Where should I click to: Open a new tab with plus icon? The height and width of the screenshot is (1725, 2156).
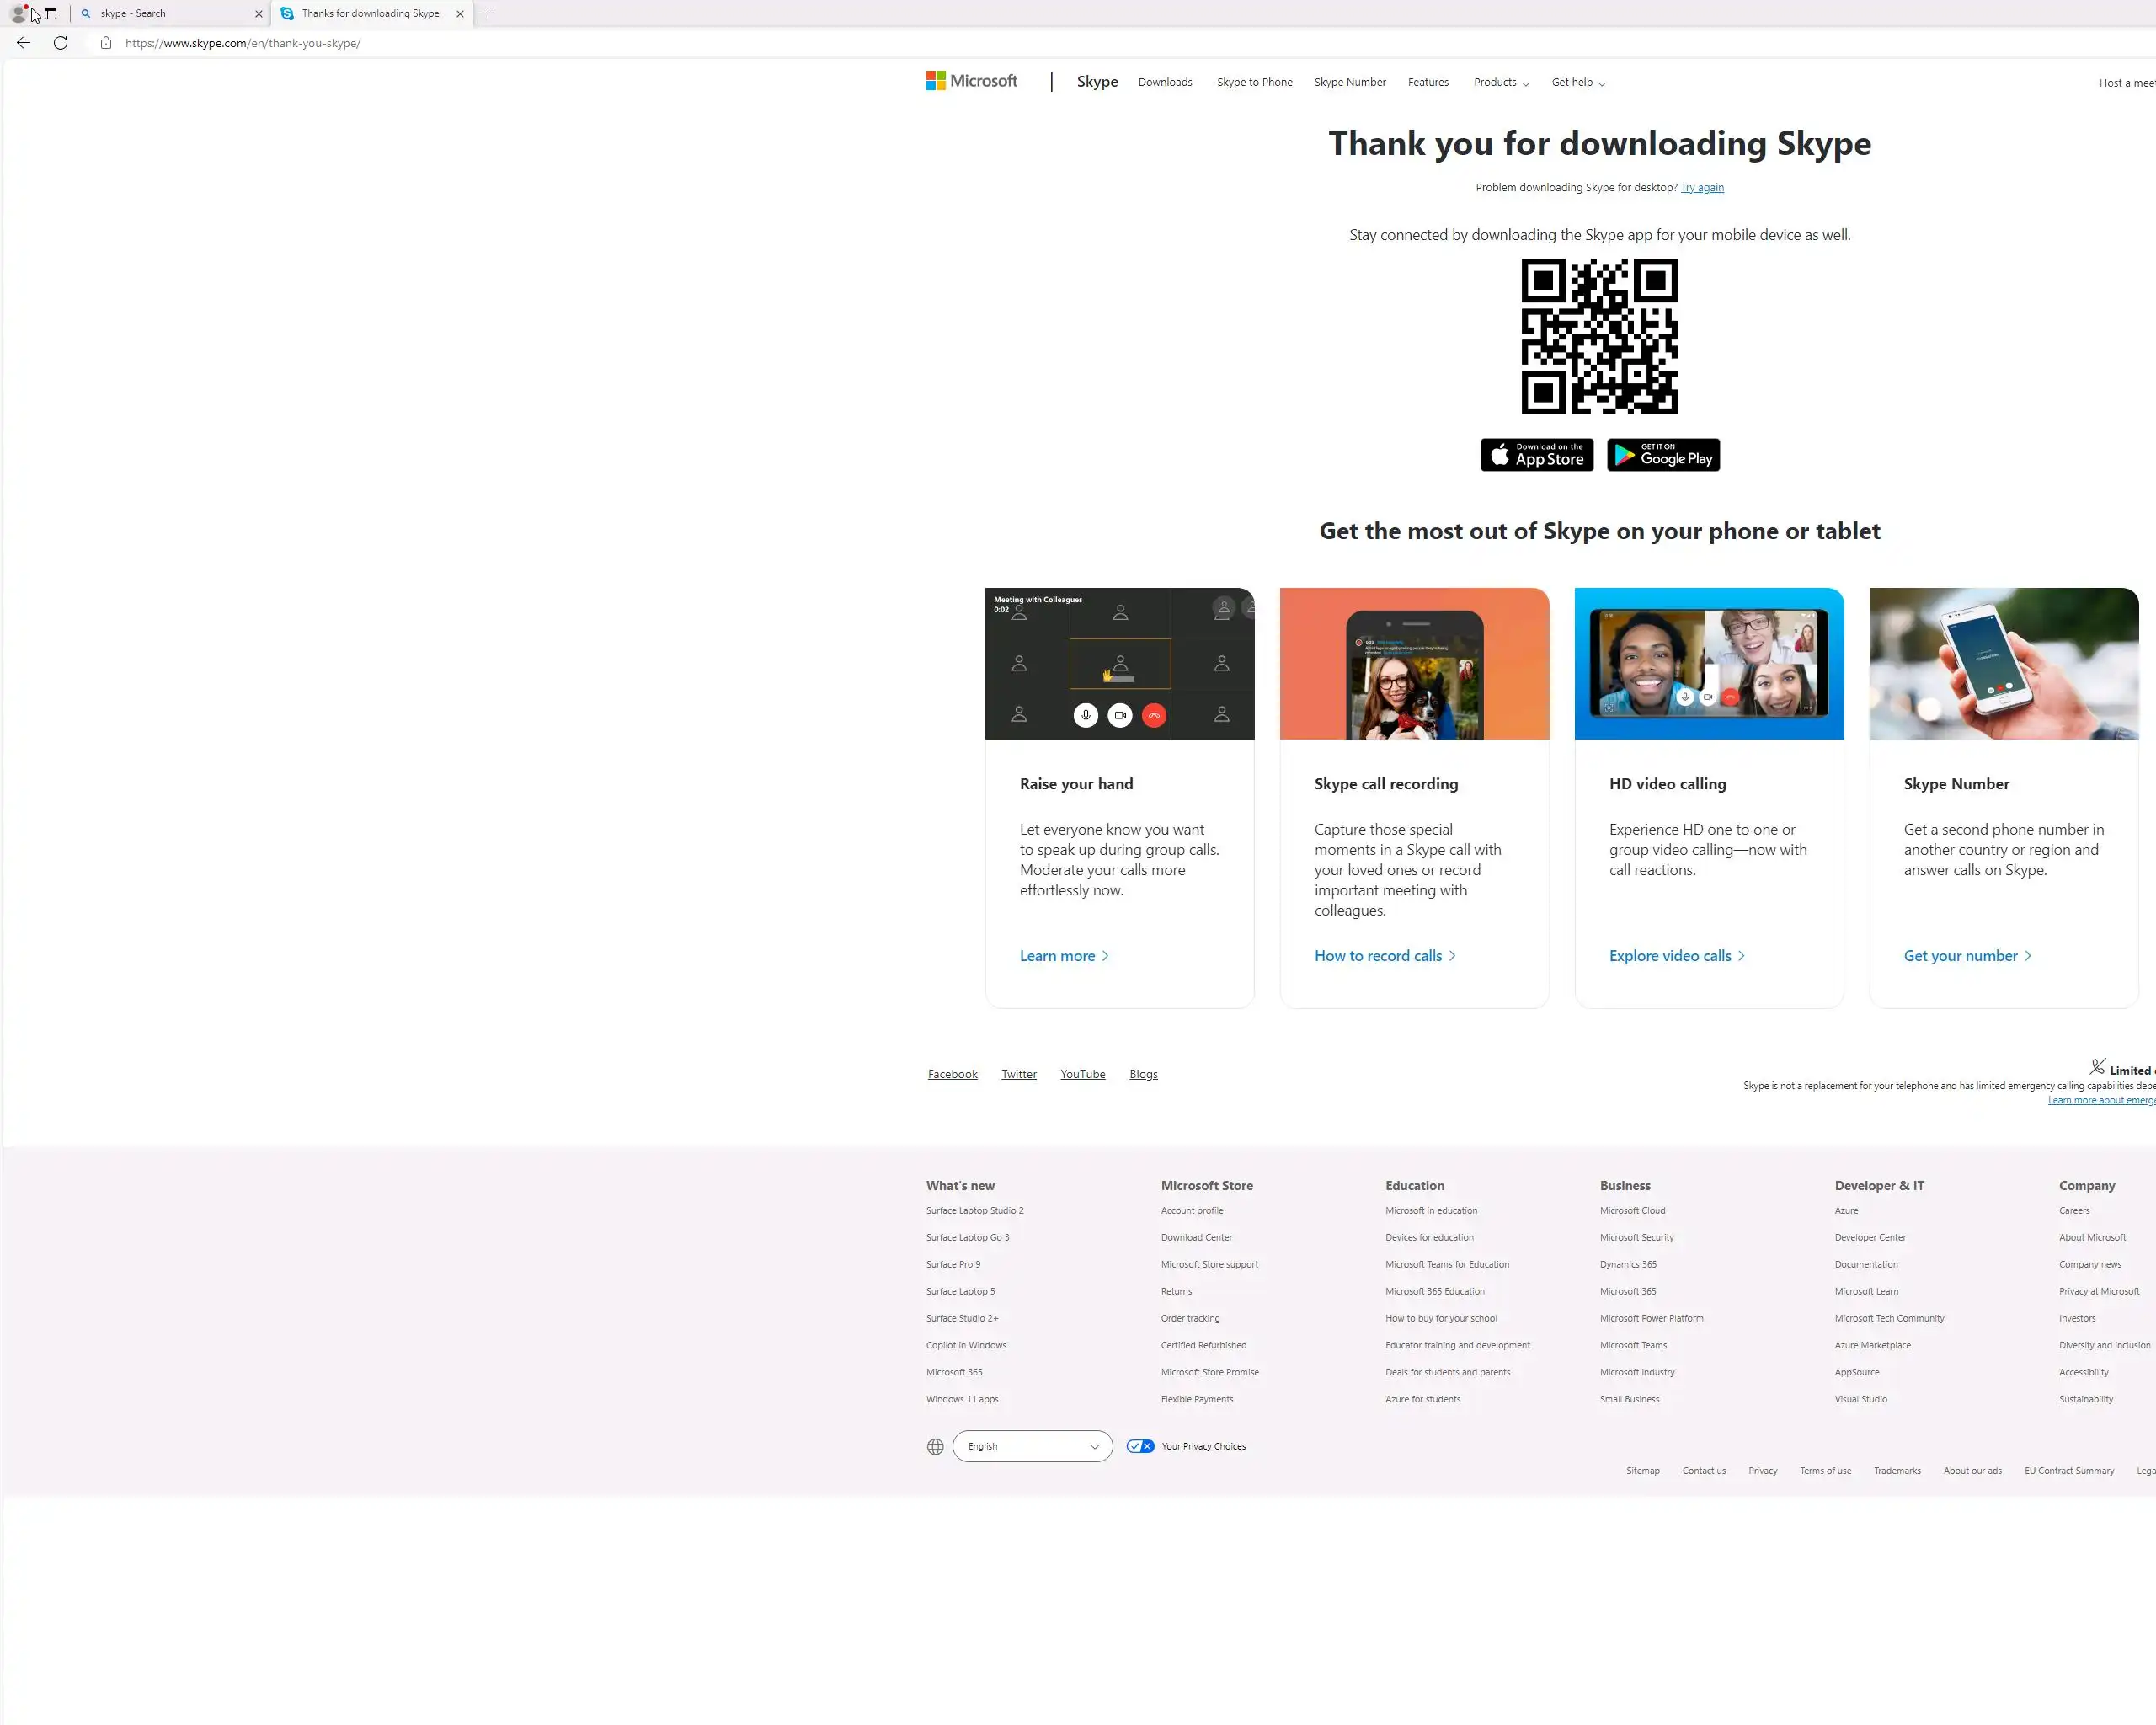[x=488, y=13]
